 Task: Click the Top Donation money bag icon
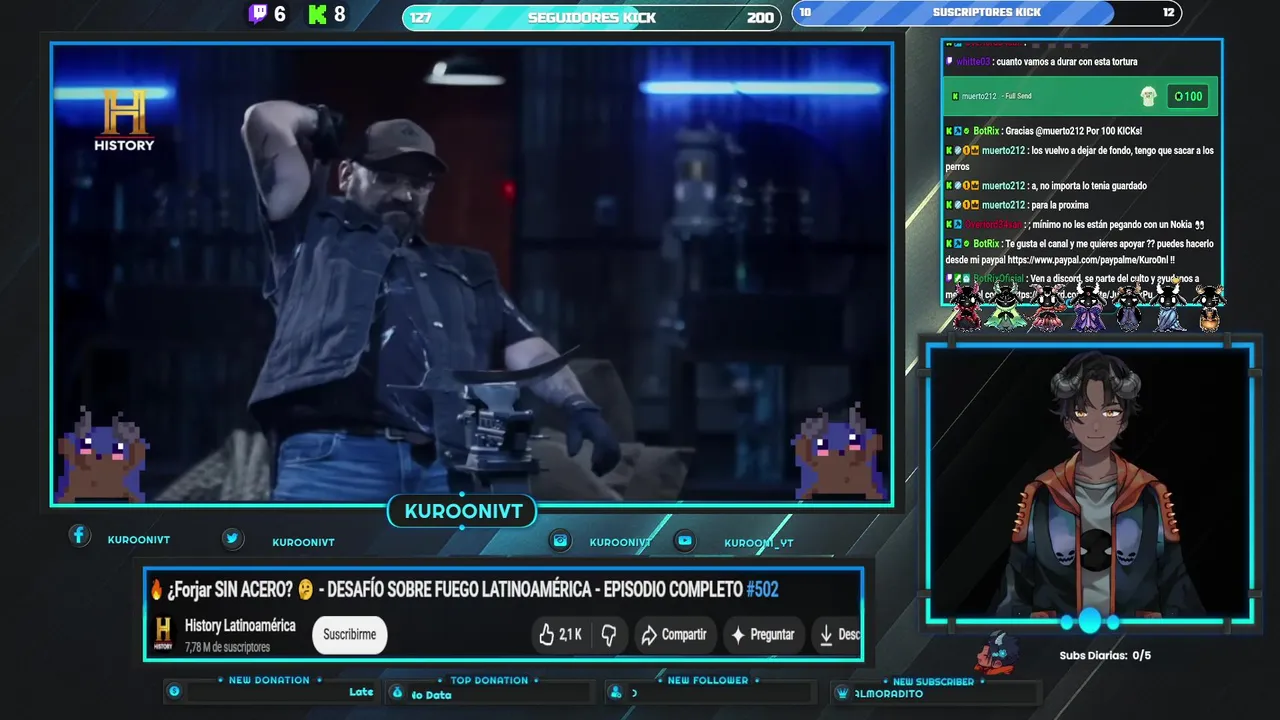pos(397,692)
